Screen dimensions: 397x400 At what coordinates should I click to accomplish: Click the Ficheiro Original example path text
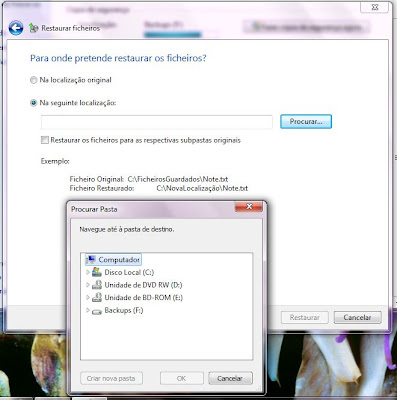[x=178, y=179]
